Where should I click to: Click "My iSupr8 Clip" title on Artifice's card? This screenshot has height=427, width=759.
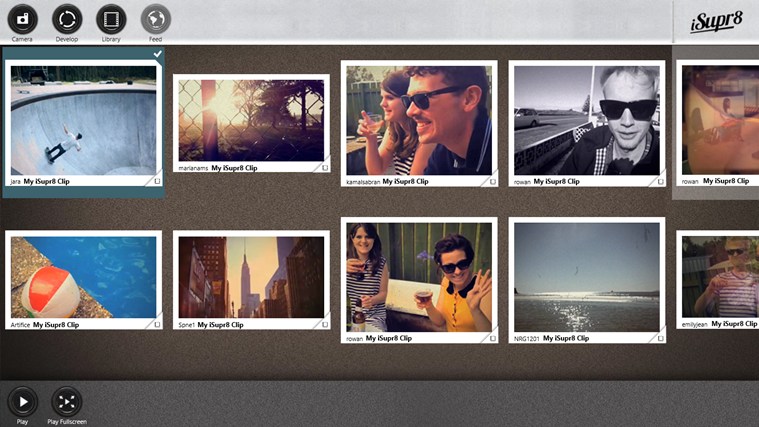tap(56, 324)
